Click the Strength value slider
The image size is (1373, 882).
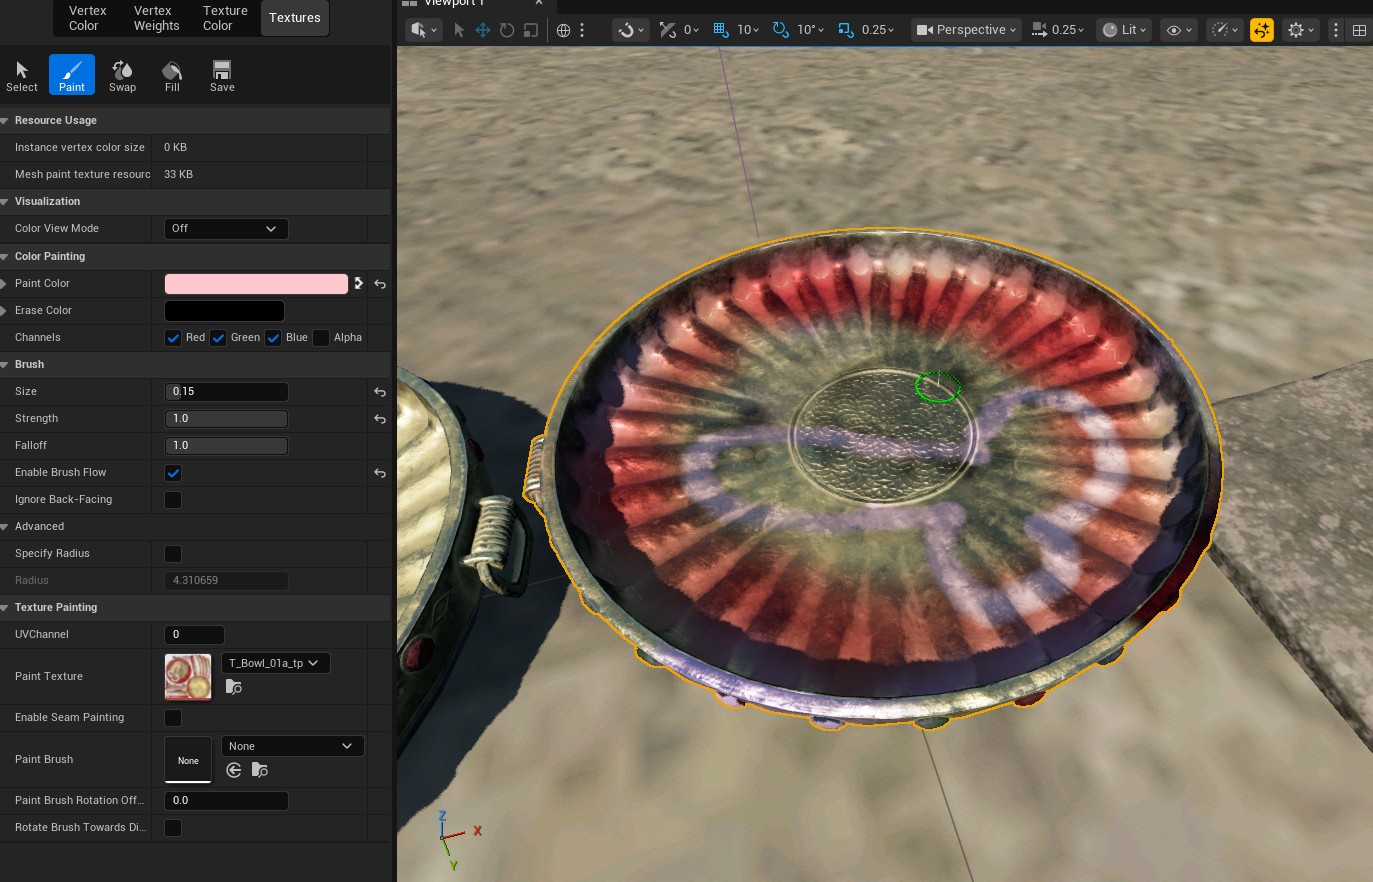click(x=226, y=419)
